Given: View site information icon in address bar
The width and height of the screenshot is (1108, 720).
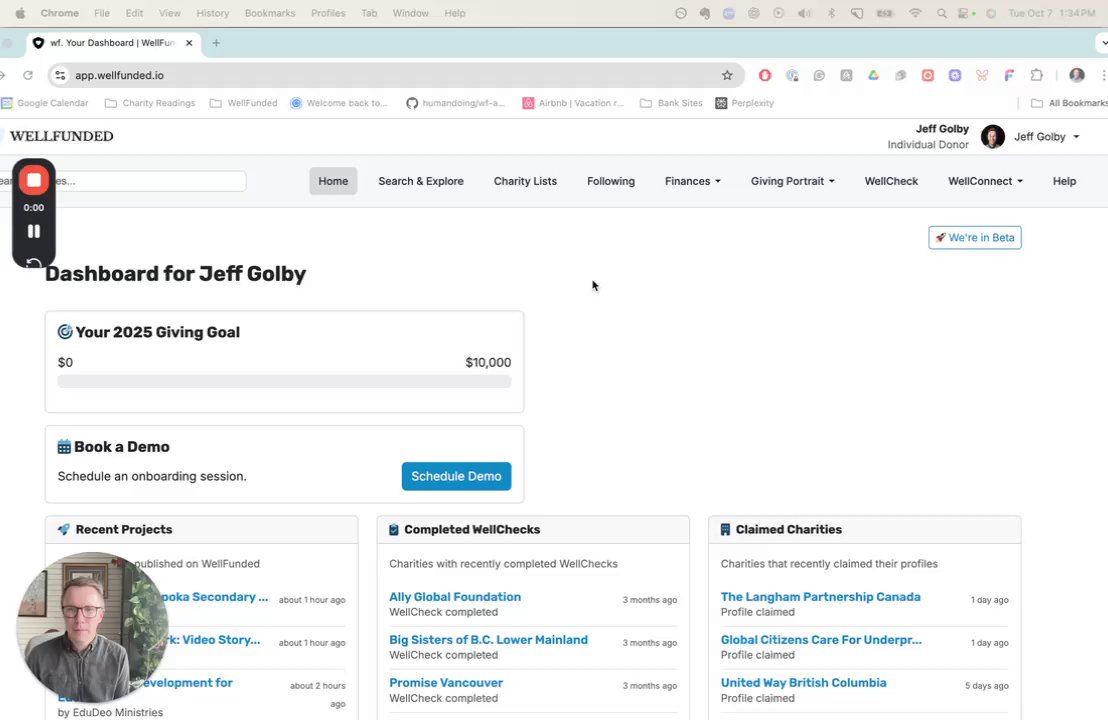Looking at the screenshot, I should (x=60, y=75).
